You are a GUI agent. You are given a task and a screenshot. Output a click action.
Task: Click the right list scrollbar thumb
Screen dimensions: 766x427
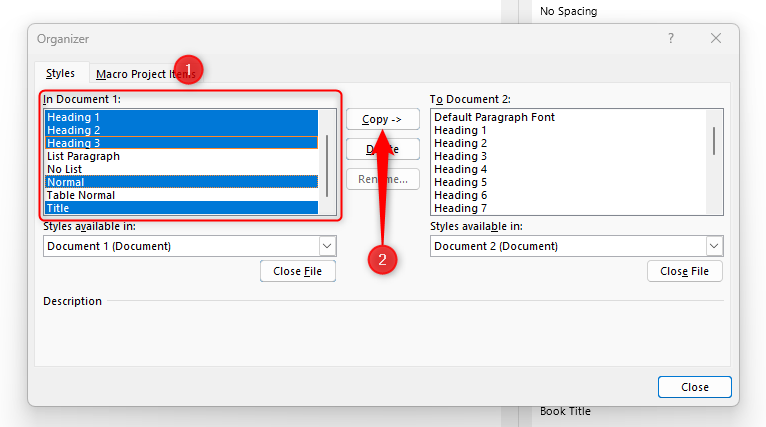(x=713, y=140)
